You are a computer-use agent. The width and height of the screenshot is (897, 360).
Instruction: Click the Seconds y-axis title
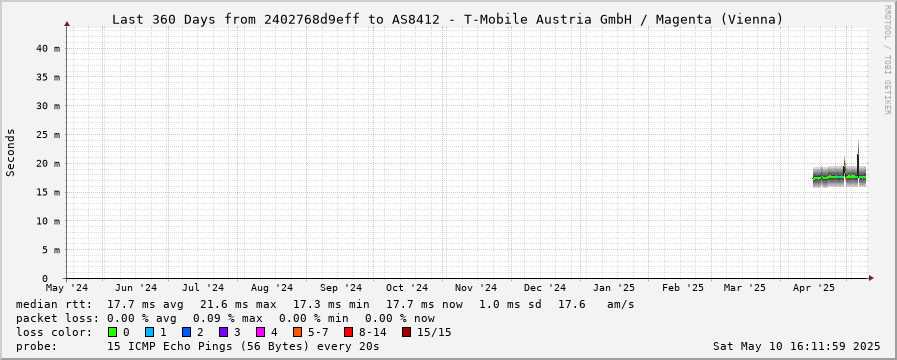coord(11,152)
